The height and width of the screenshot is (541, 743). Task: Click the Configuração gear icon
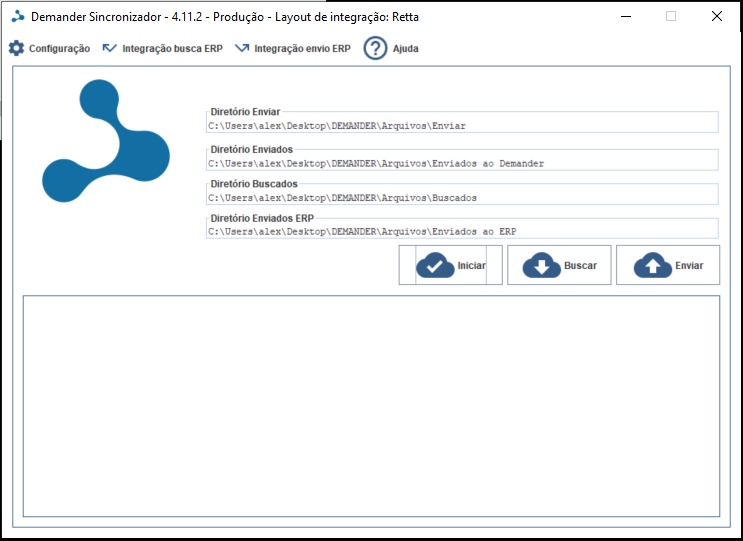click(x=16, y=48)
